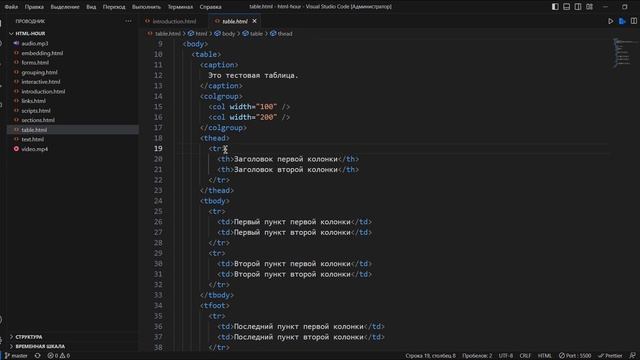Switch to the introduction.html tab
Screen dimensions: 640x360
[x=174, y=21]
